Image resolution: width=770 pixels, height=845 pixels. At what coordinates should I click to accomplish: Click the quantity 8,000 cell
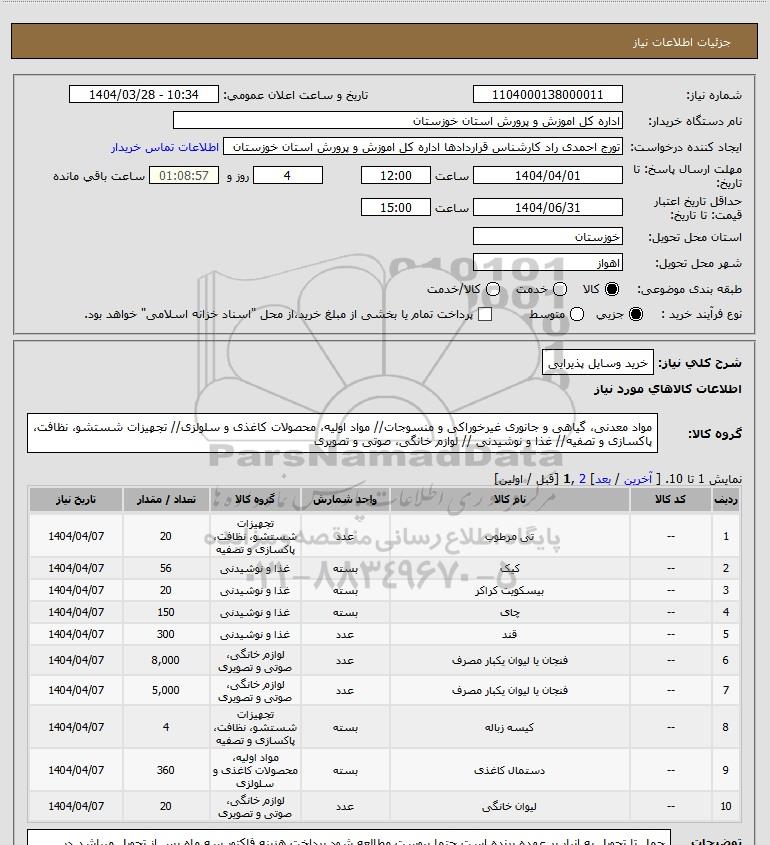[165, 660]
